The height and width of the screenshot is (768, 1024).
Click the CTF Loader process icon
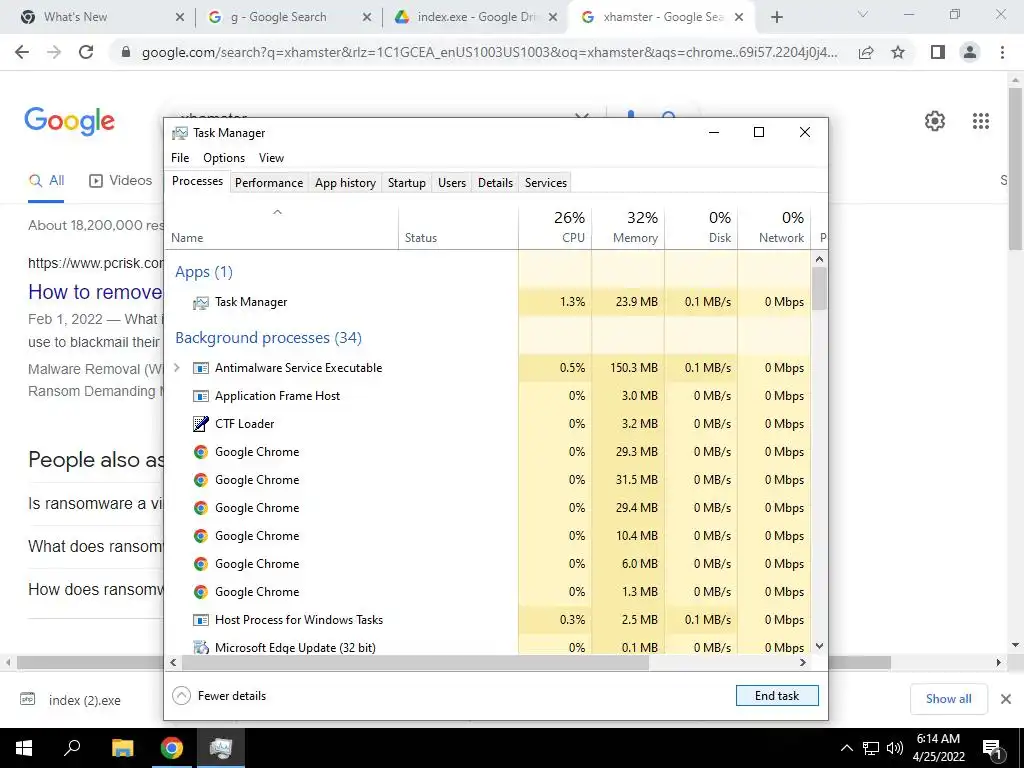pos(200,424)
